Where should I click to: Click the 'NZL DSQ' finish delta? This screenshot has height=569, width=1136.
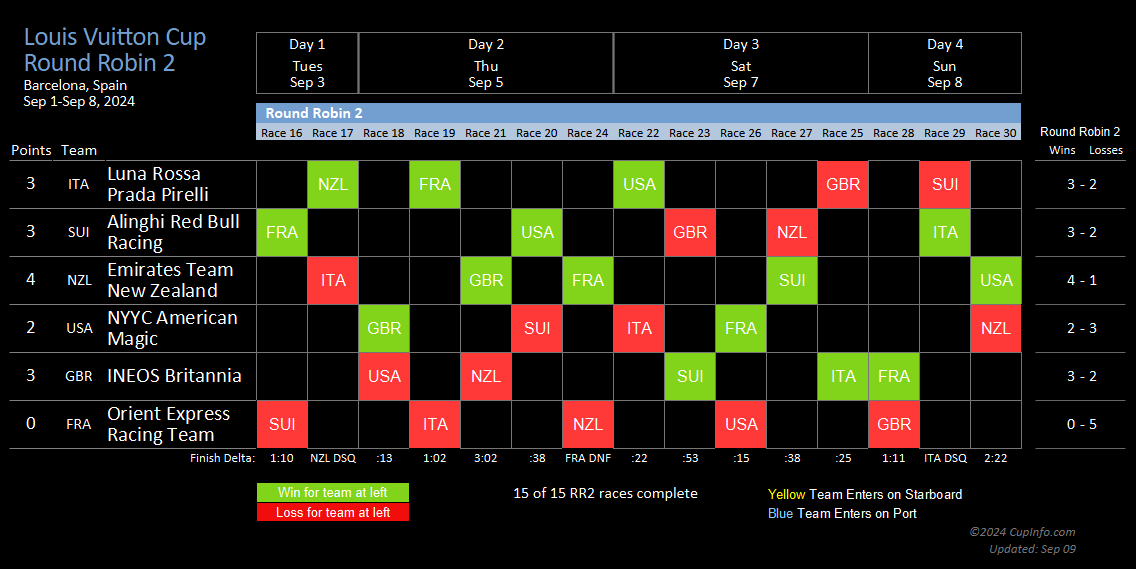tap(333, 458)
